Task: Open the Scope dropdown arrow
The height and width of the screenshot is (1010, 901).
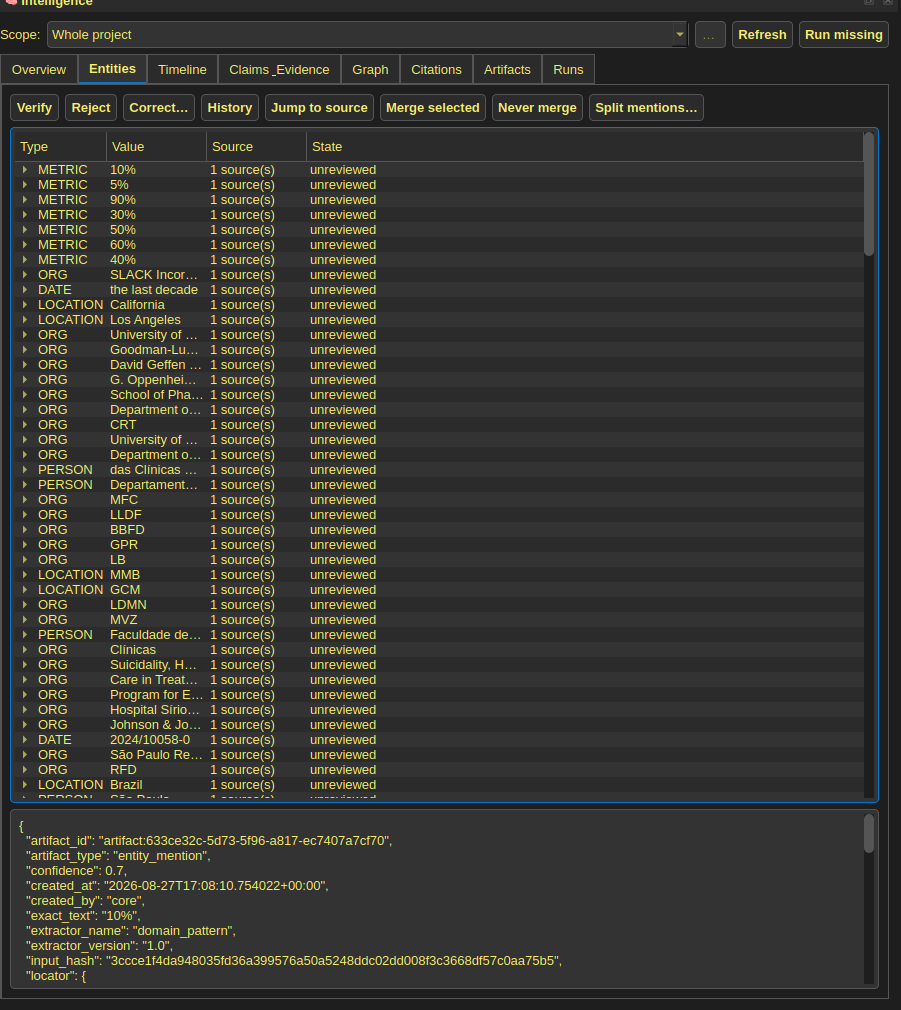Action: (x=679, y=35)
